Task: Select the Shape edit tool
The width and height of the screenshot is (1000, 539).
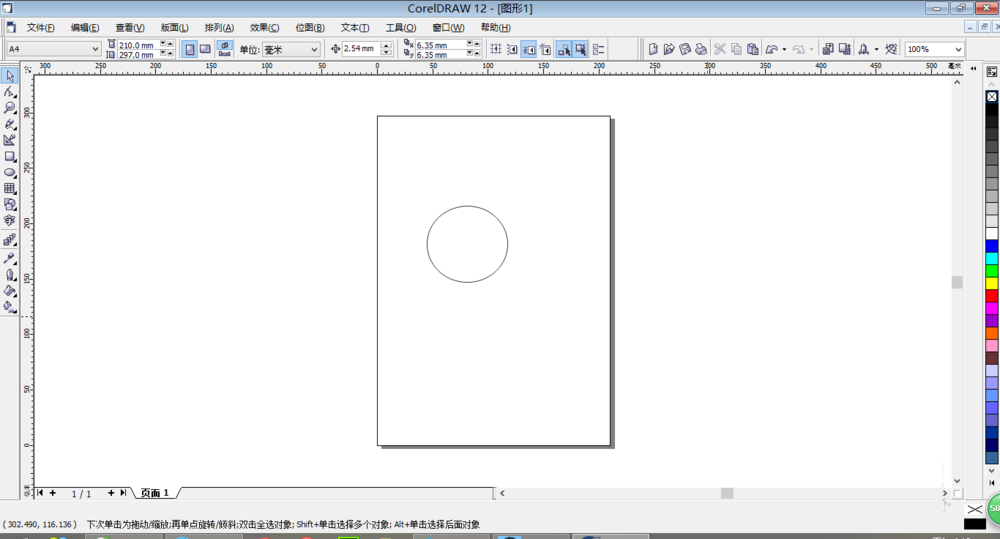Action: point(10,92)
